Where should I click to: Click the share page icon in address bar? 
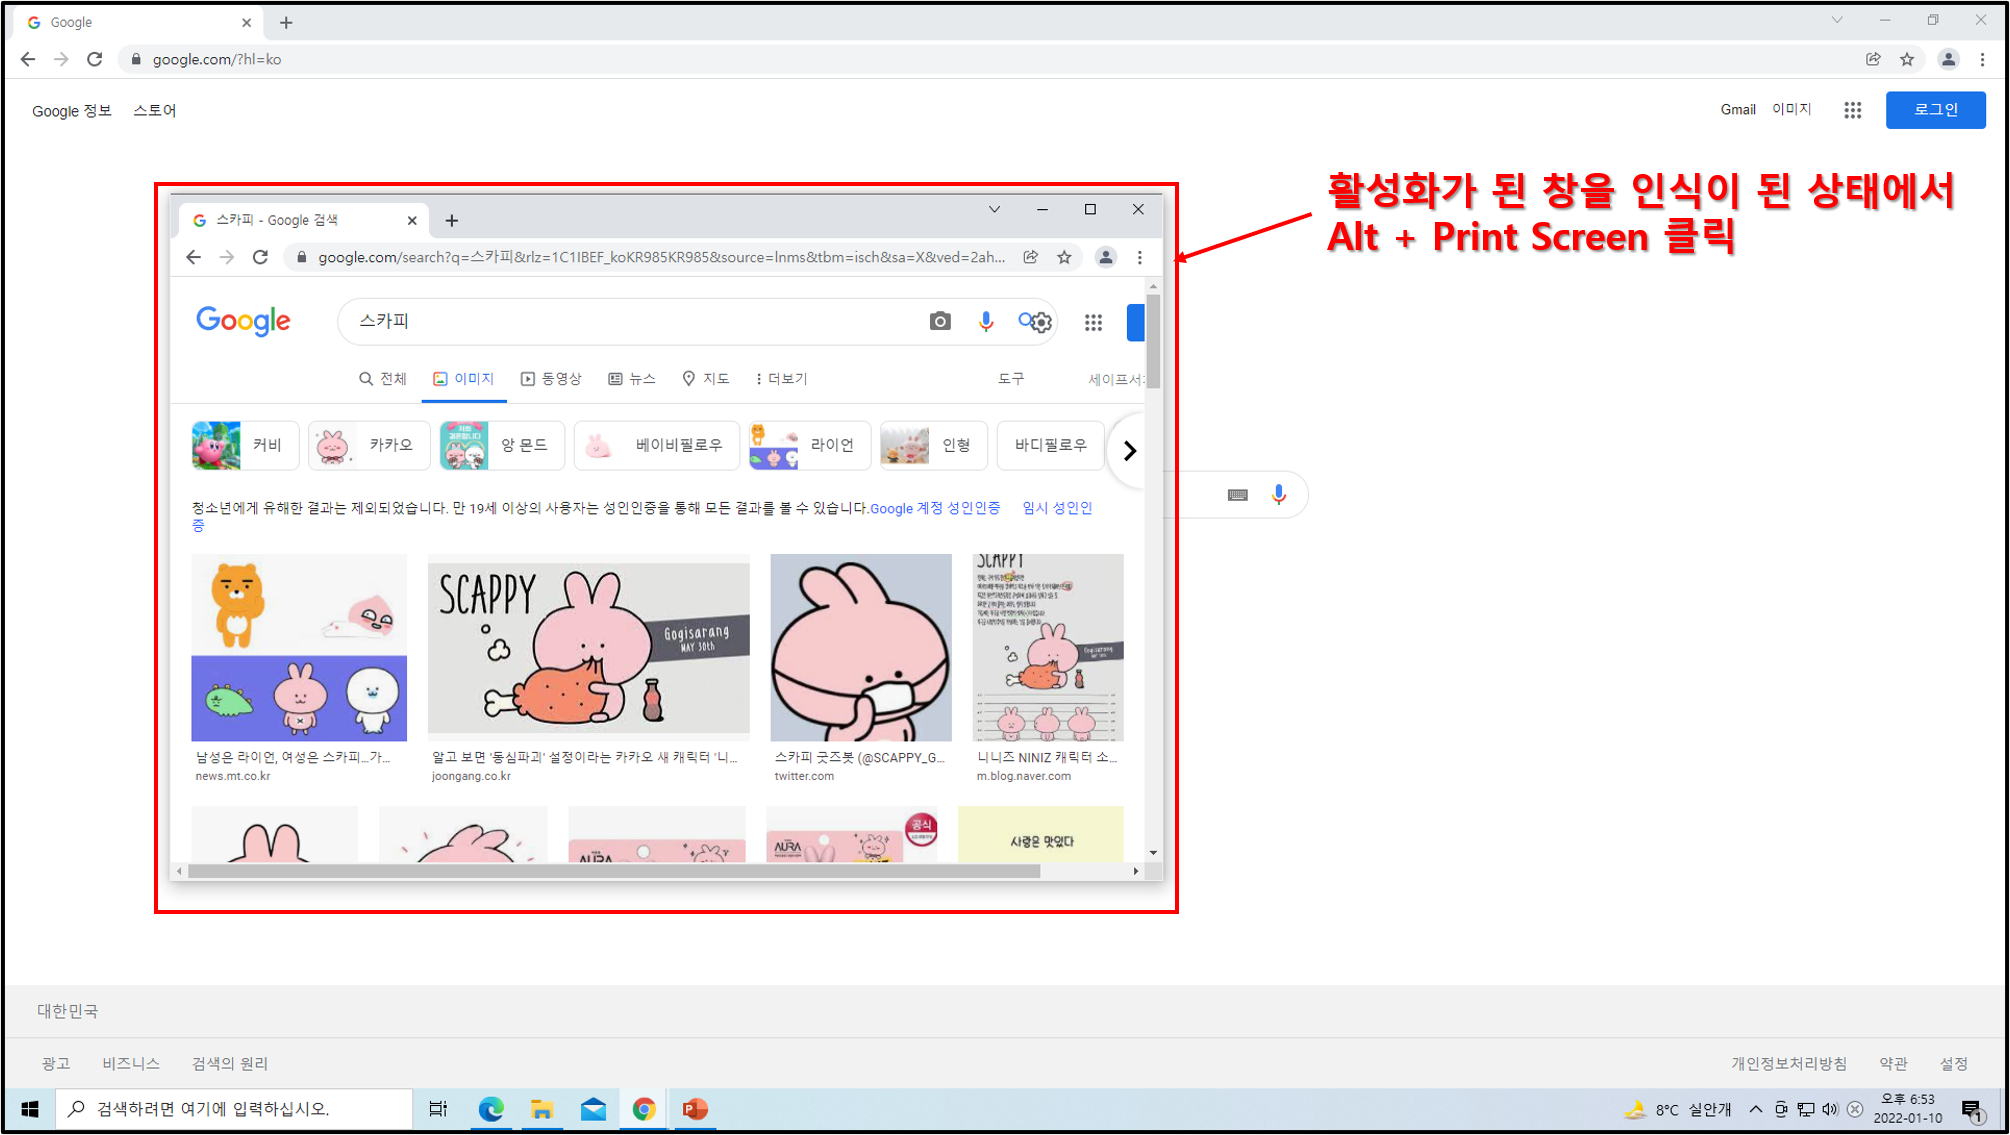click(1873, 59)
